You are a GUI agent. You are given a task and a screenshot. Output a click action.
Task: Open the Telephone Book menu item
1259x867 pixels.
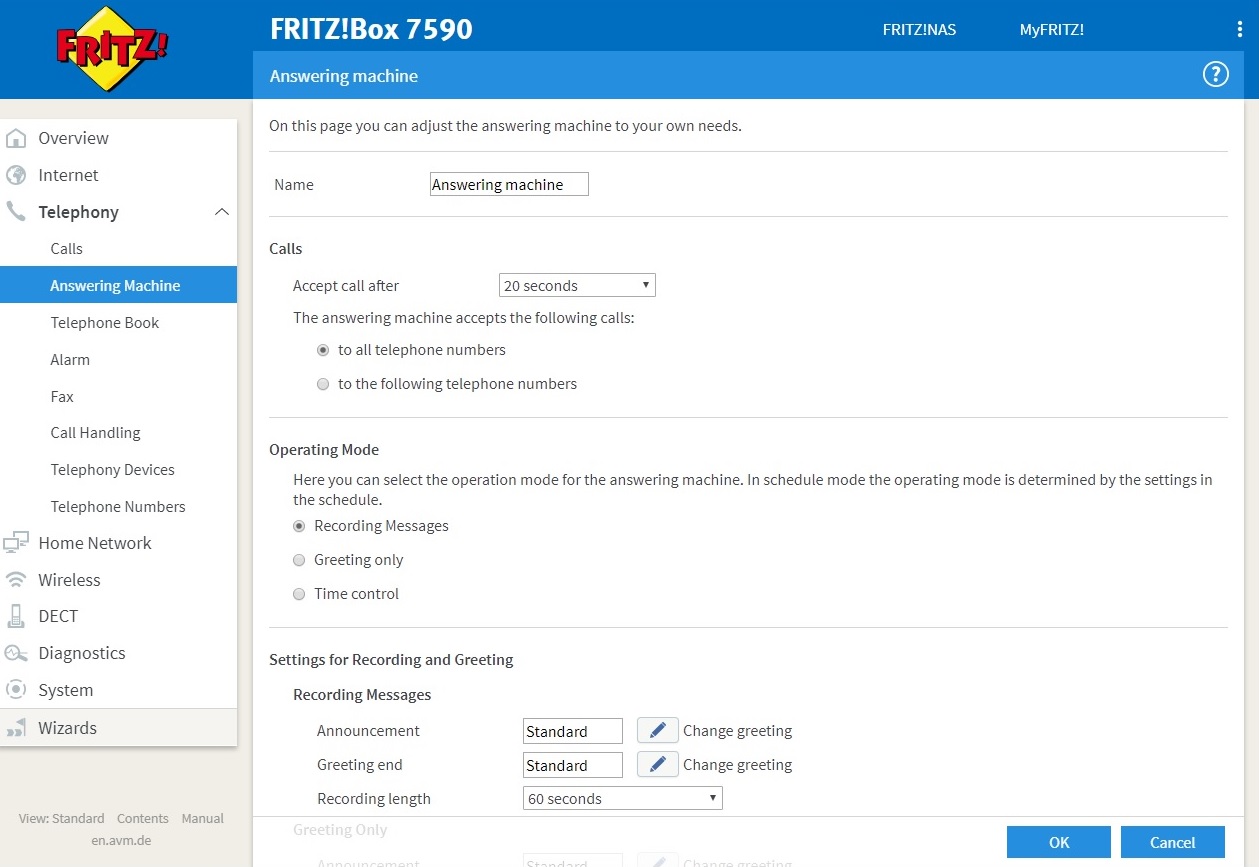(x=105, y=322)
